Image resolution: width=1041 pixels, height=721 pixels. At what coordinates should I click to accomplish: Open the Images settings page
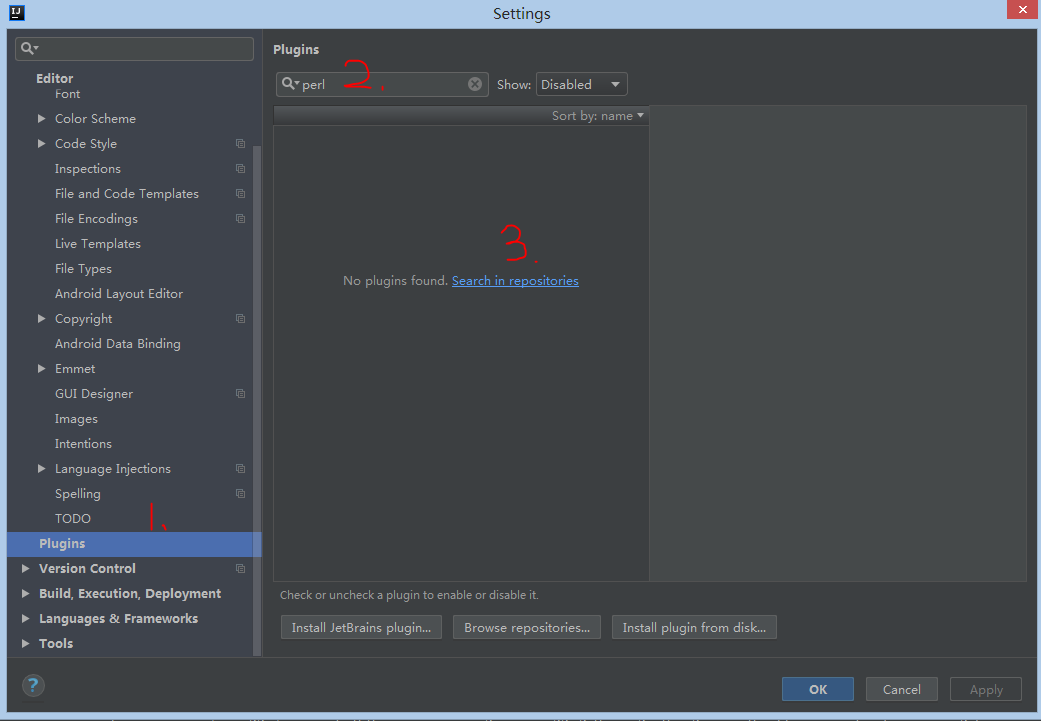(x=76, y=419)
